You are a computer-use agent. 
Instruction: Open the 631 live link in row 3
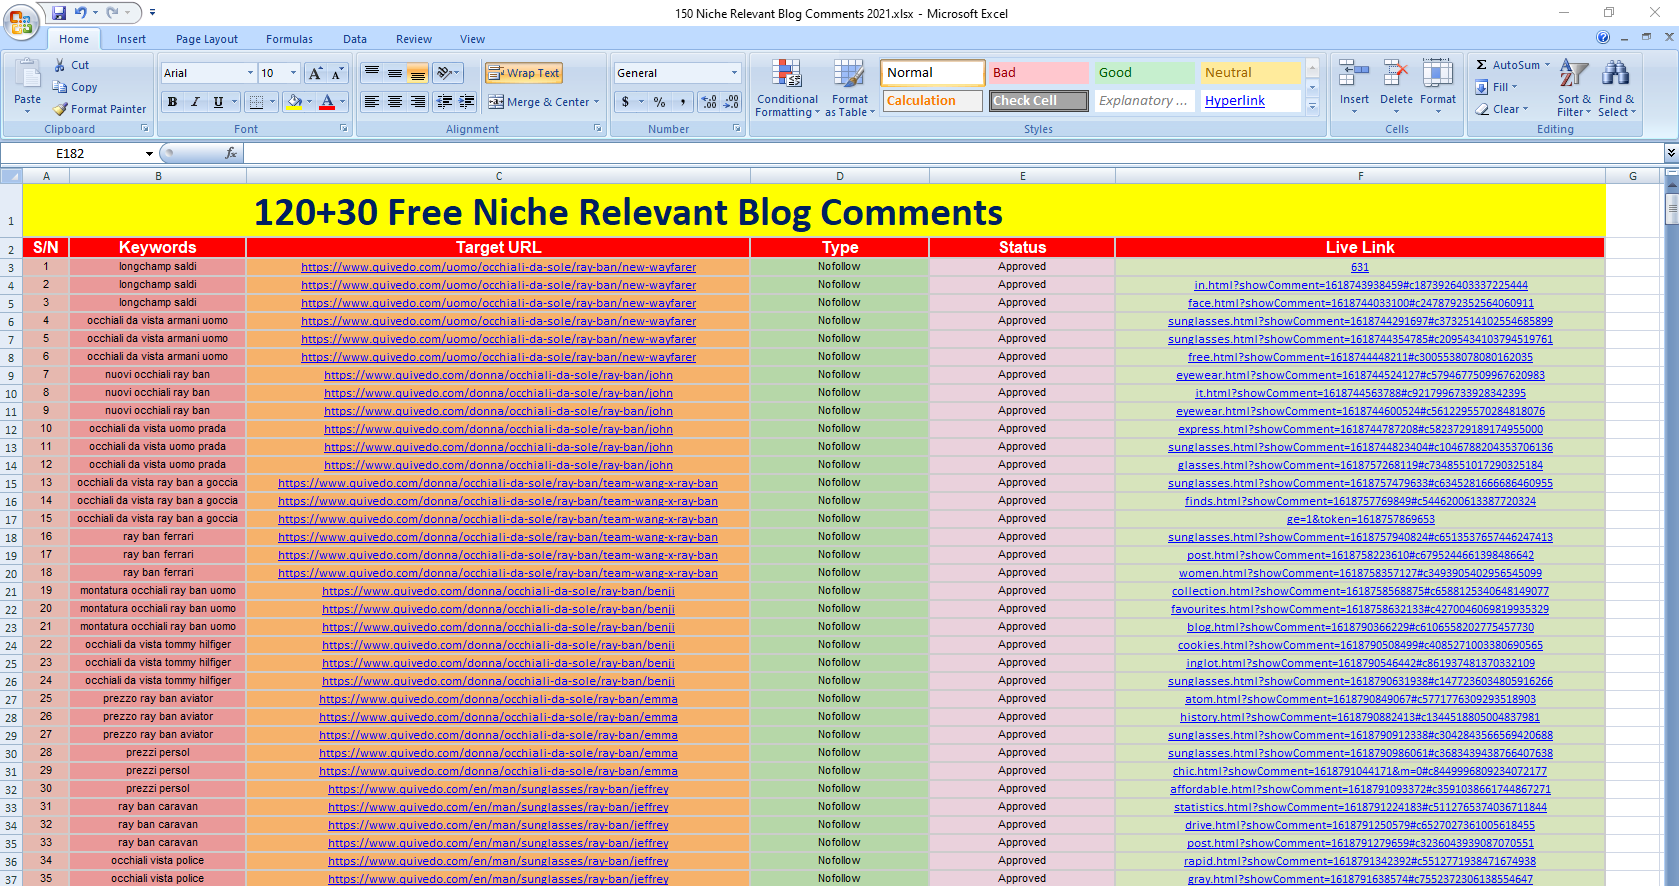coord(1359,267)
